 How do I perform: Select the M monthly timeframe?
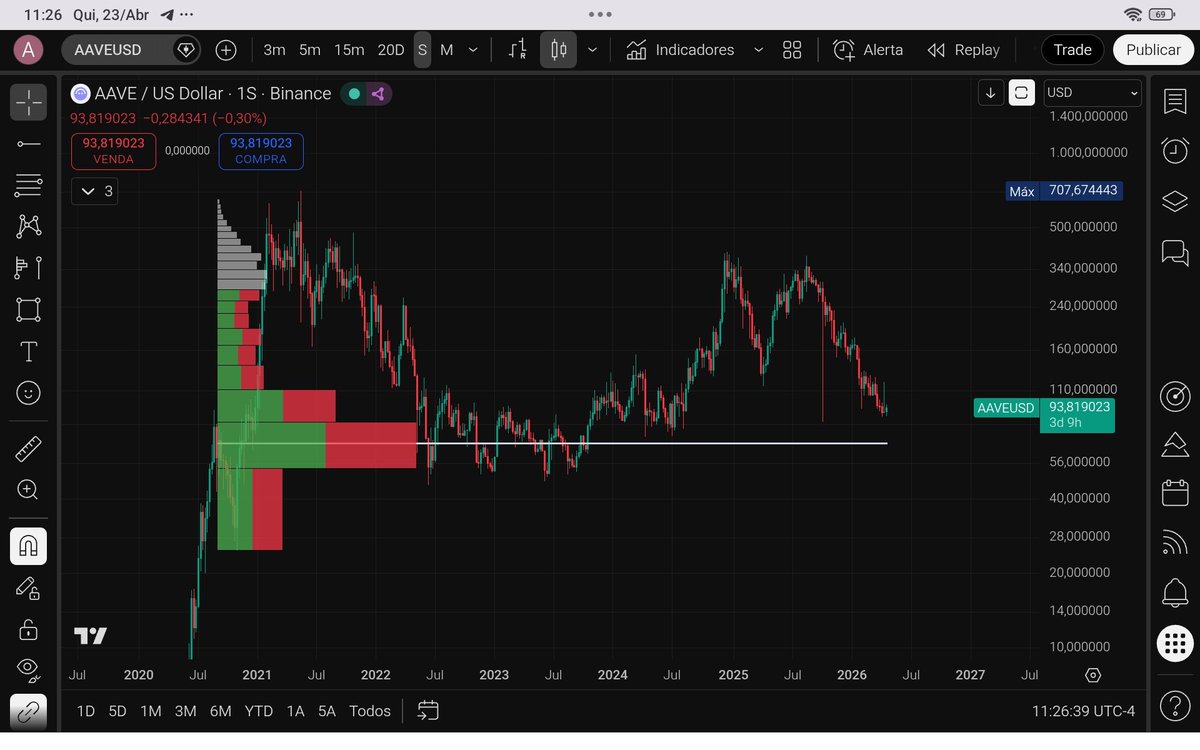[x=446, y=50]
